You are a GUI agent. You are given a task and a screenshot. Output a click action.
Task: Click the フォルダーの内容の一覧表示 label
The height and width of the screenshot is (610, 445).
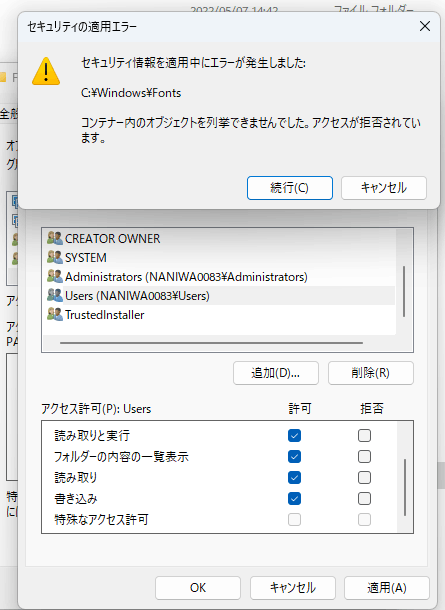121,456
